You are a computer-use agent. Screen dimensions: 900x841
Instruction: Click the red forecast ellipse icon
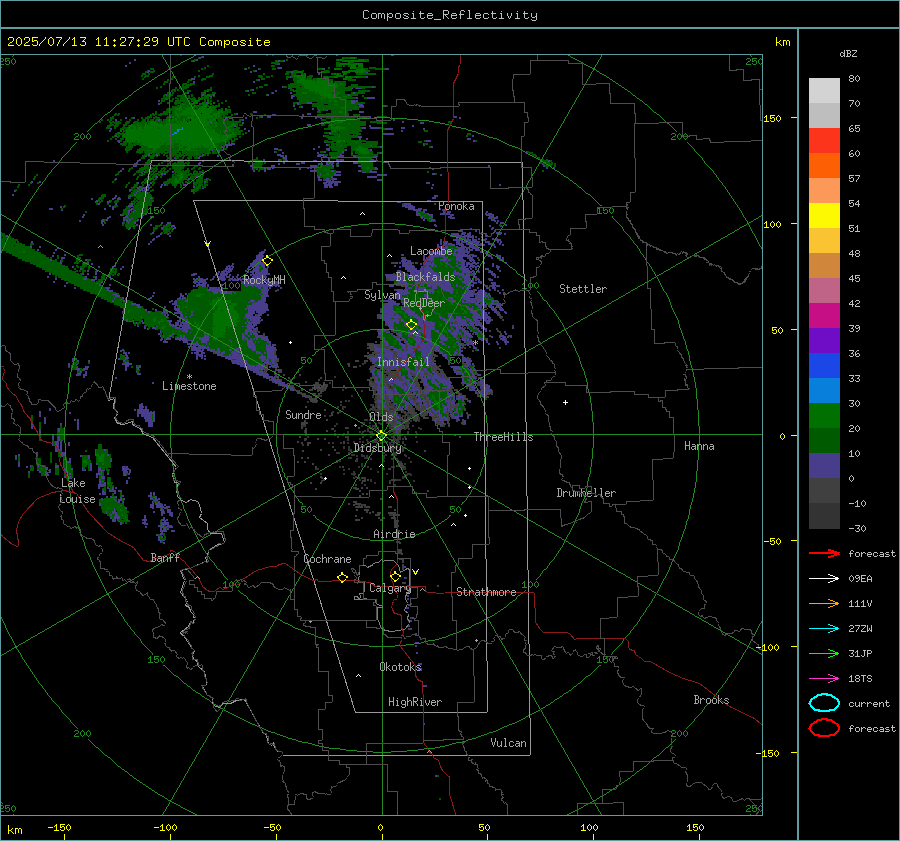[x=824, y=728]
